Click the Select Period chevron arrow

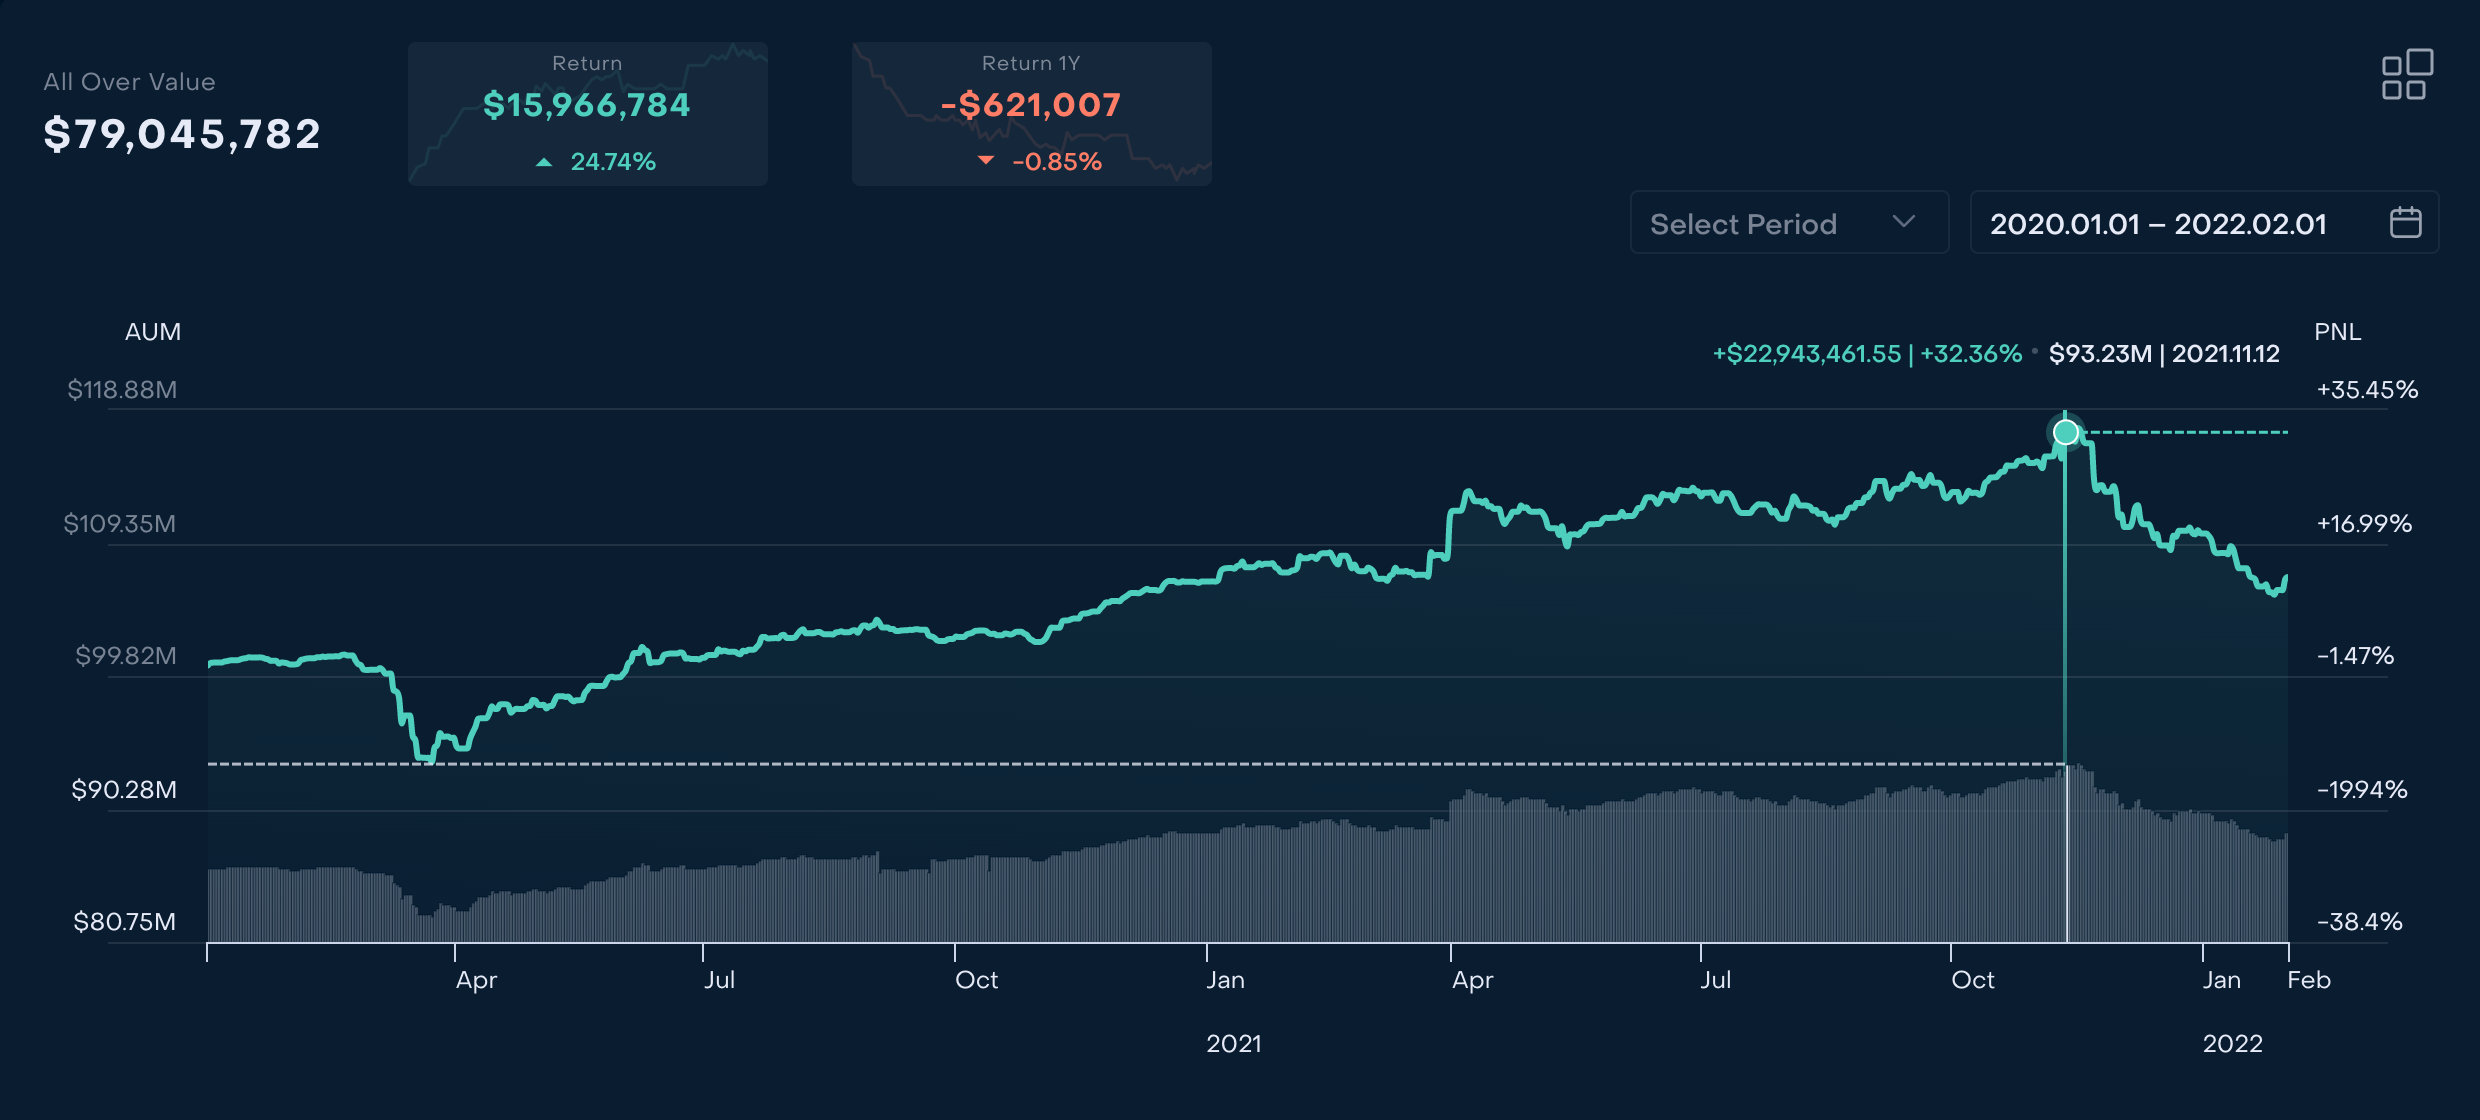(1903, 222)
